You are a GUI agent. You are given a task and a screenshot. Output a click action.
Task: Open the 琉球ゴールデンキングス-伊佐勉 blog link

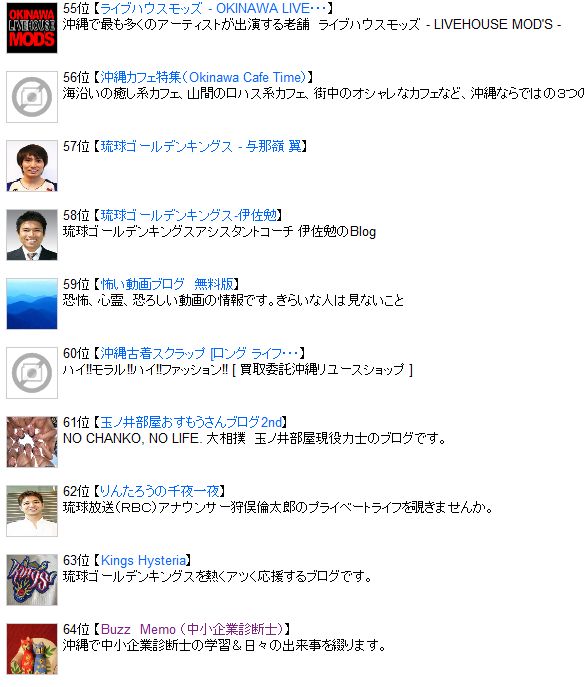point(189,215)
